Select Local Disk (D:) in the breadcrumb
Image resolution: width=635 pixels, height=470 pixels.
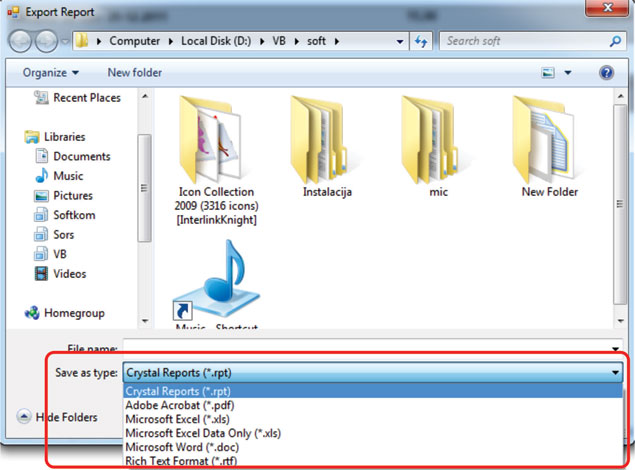point(216,41)
